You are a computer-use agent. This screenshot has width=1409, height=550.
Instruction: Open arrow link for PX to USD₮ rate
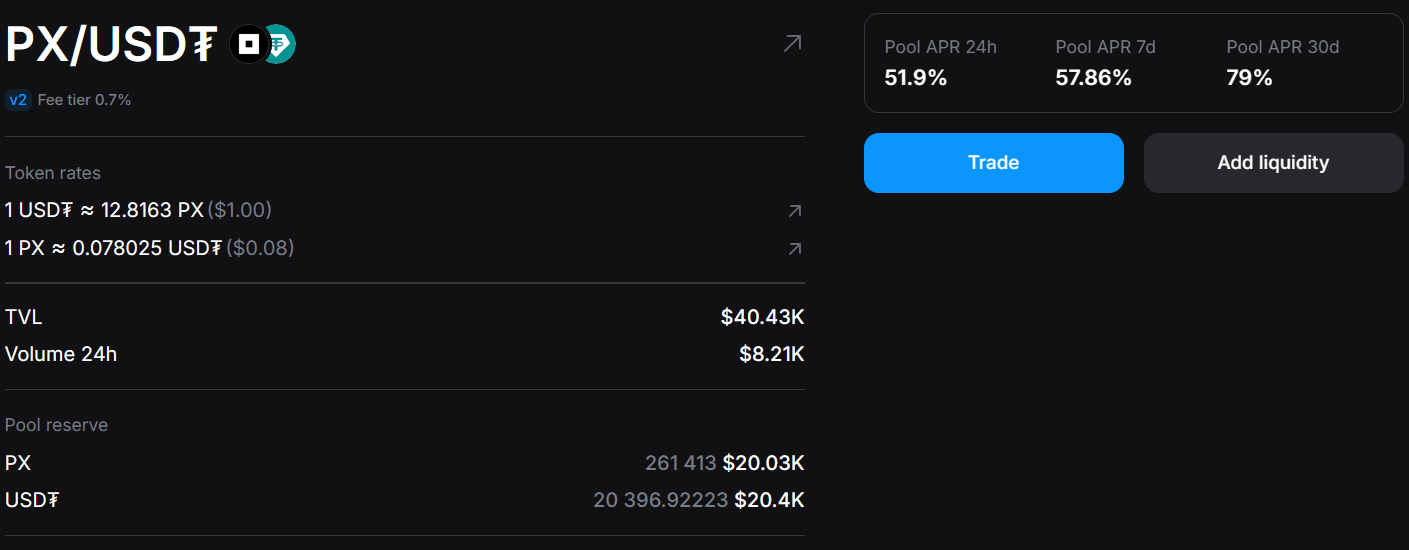tap(794, 249)
